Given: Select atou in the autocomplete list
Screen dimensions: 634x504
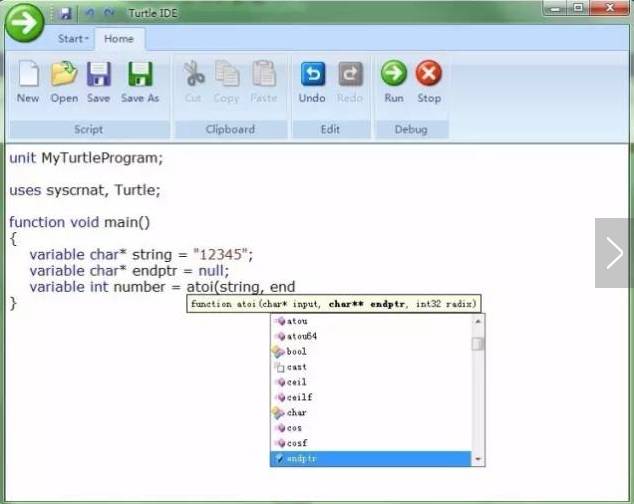Looking at the screenshot, I should [x=371, y=321].
